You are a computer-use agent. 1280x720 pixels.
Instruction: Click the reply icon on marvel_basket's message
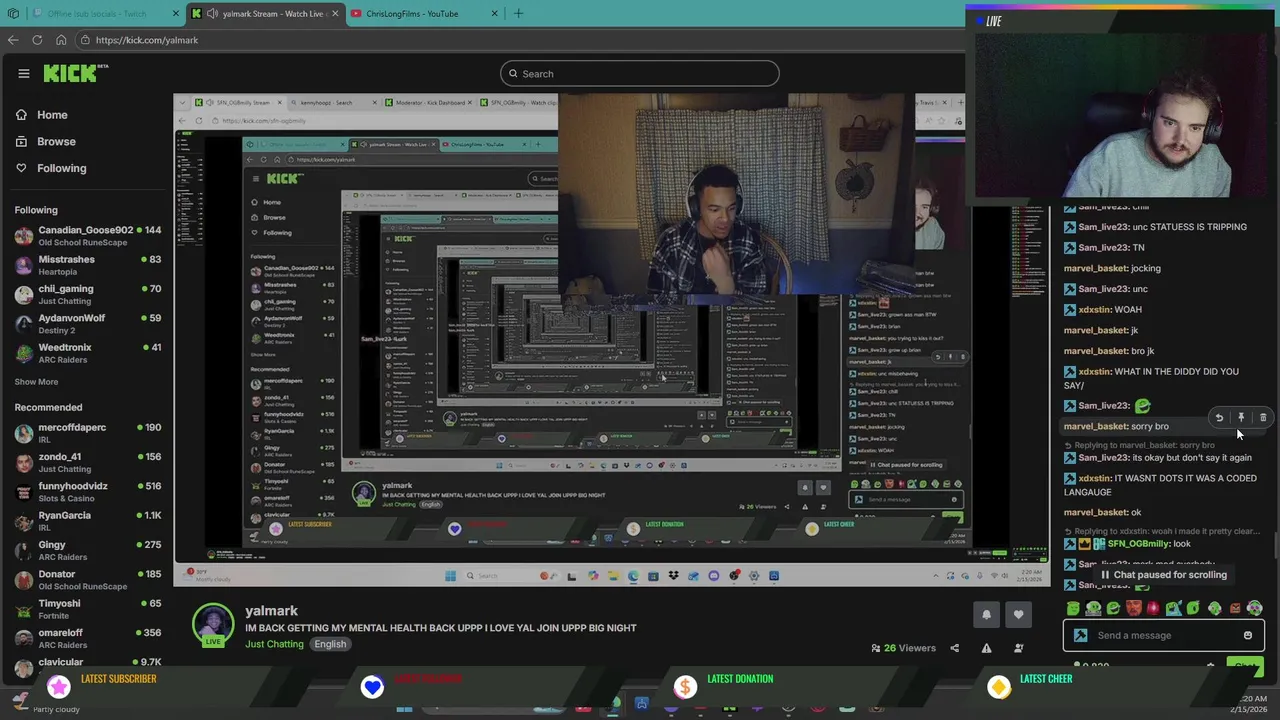(1219, 418)
